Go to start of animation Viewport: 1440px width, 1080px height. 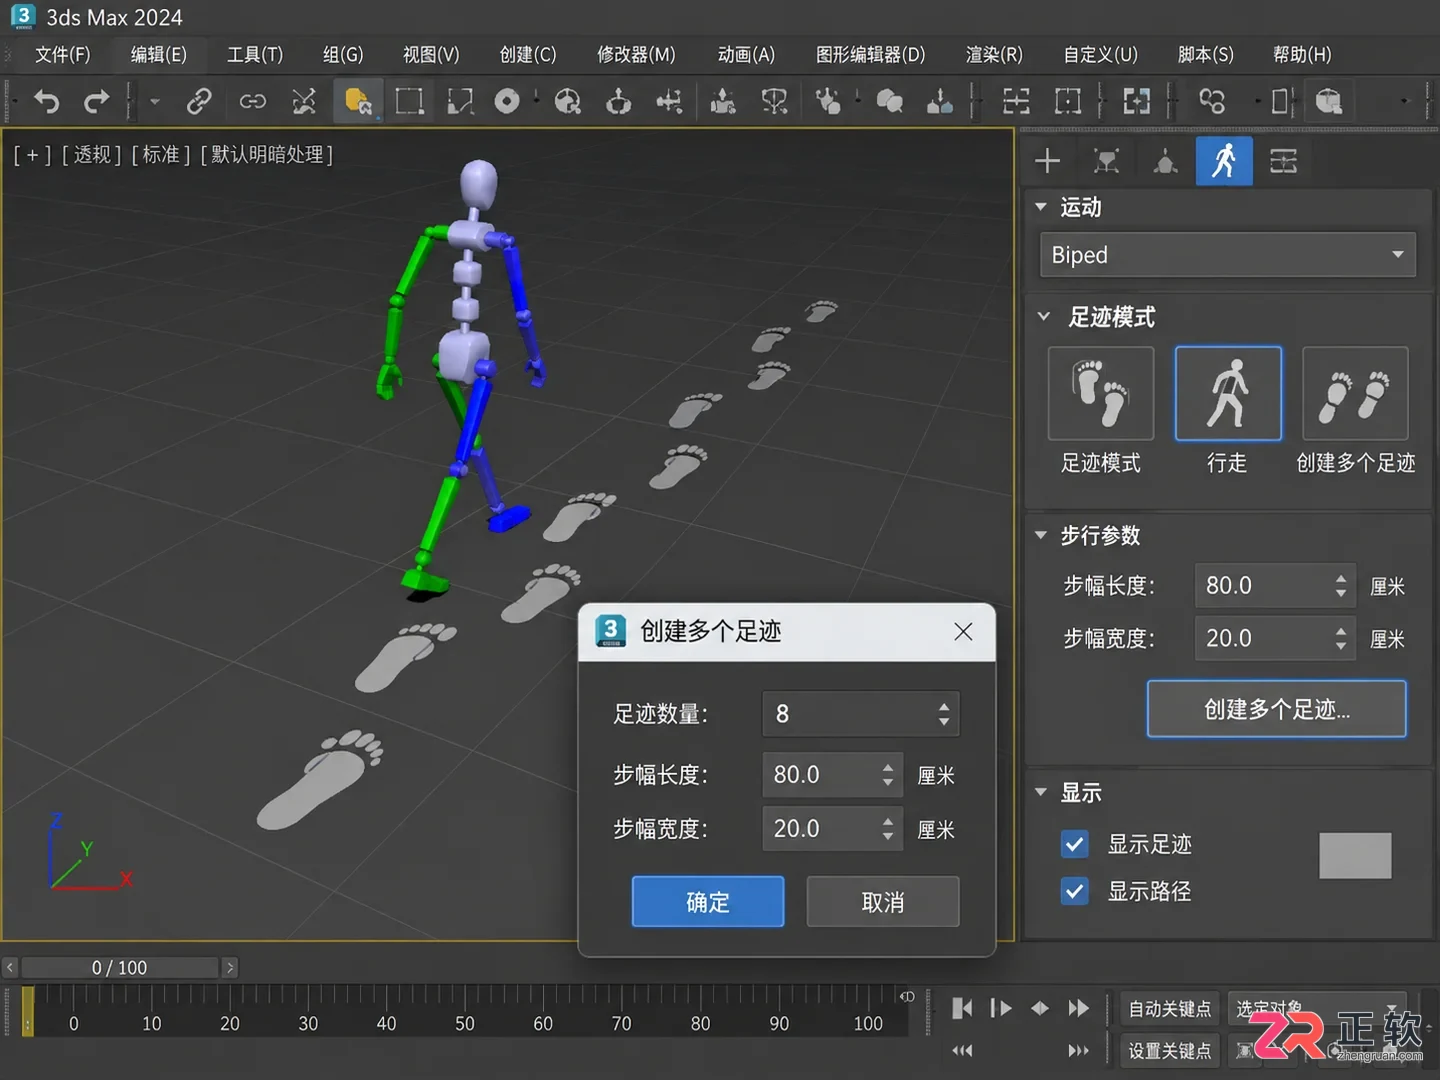[x=961, y=1008]
